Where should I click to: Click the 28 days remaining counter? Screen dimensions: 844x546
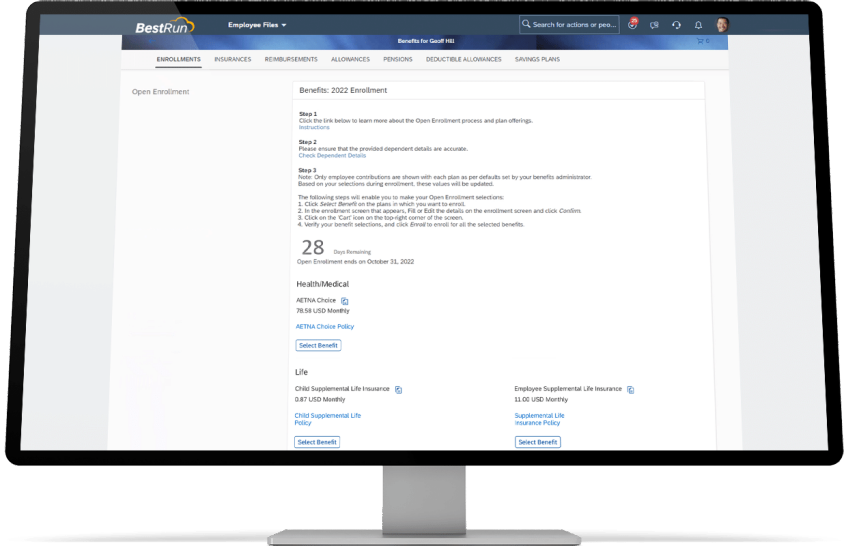313,248
